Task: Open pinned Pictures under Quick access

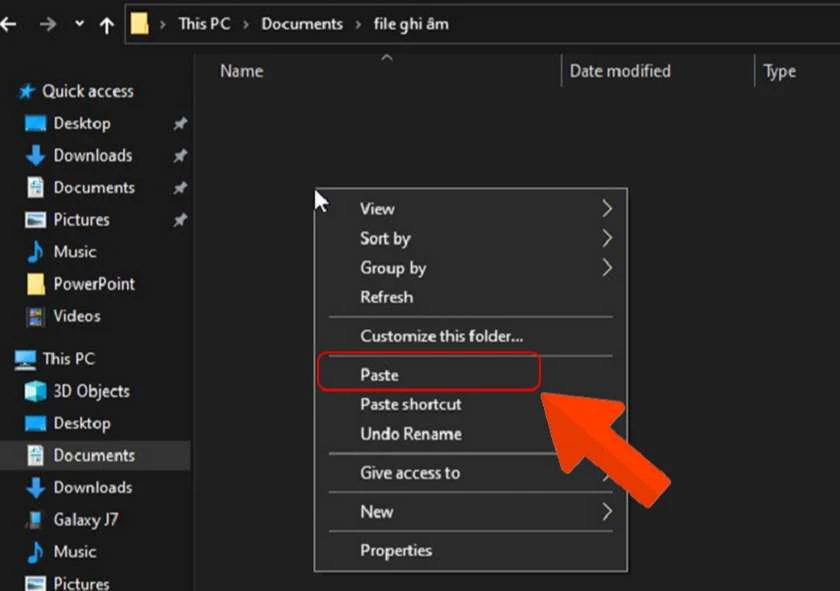Action: click(x=81, y=220)
